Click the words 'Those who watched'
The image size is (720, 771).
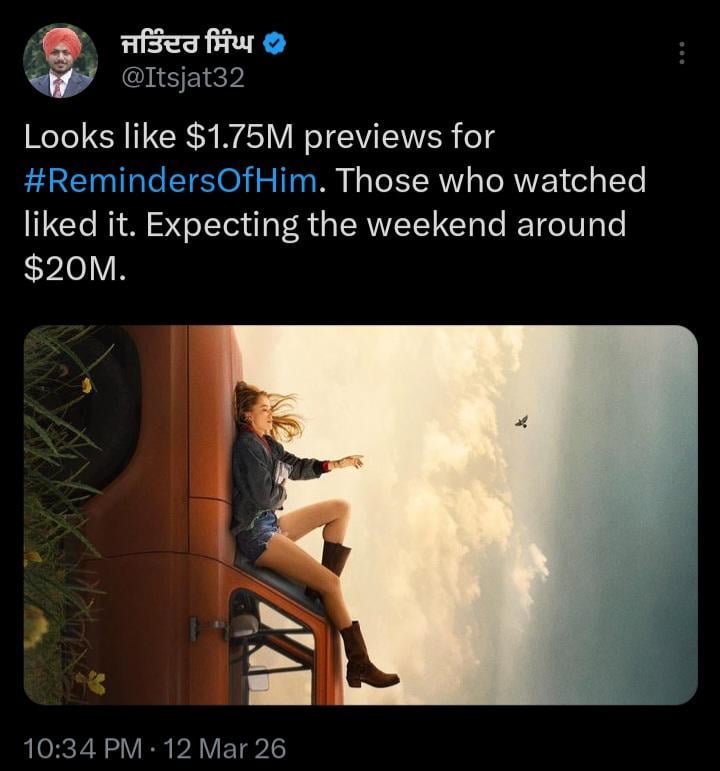(491, 180)
